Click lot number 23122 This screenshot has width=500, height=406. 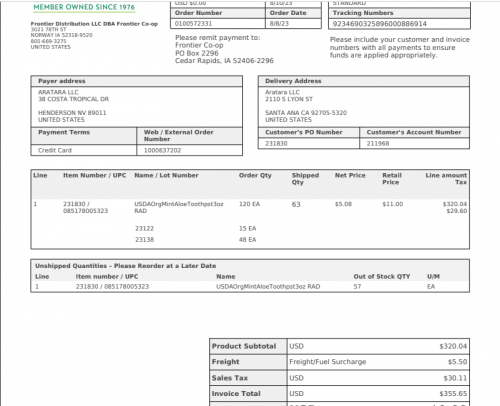(x=144, y=229)
